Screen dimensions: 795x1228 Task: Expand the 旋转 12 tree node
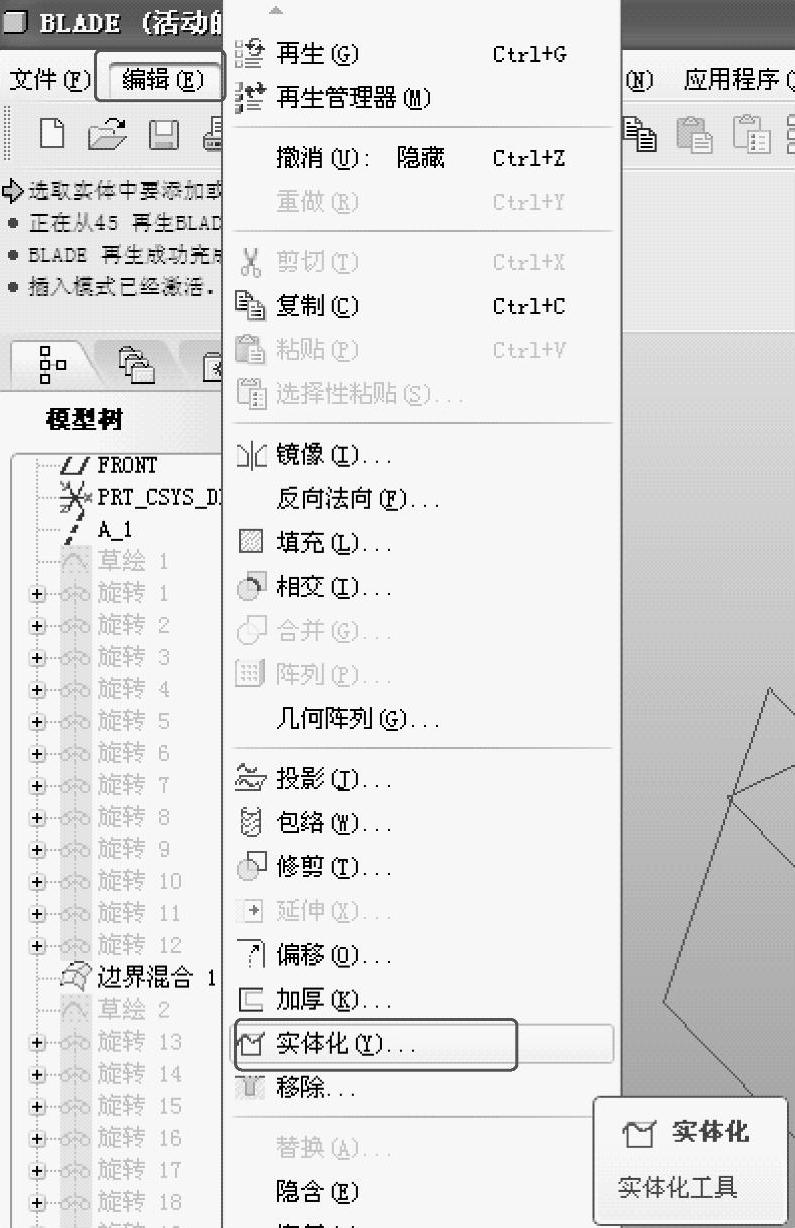(x=38, y=946)
